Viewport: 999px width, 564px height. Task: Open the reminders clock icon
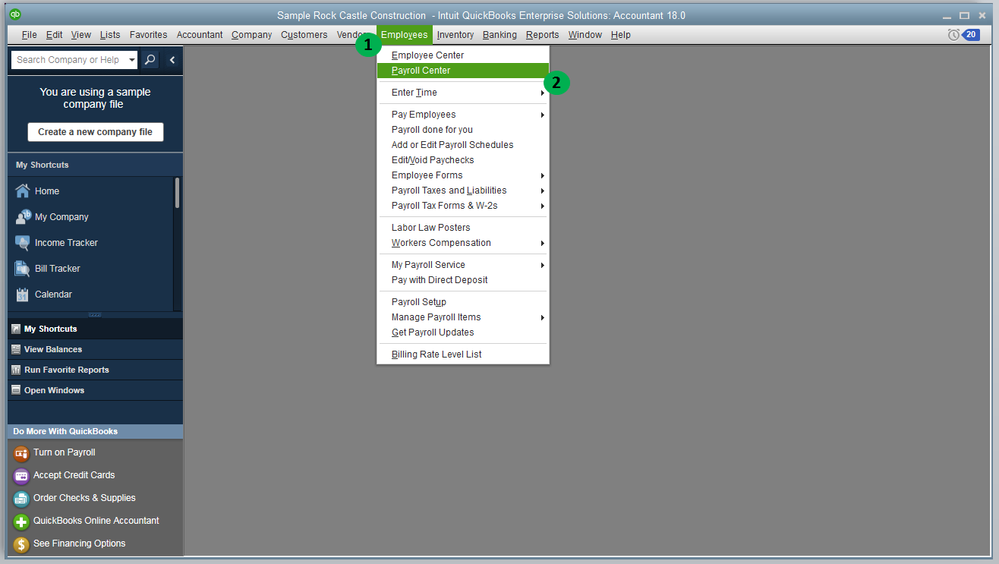click(954, 34)
